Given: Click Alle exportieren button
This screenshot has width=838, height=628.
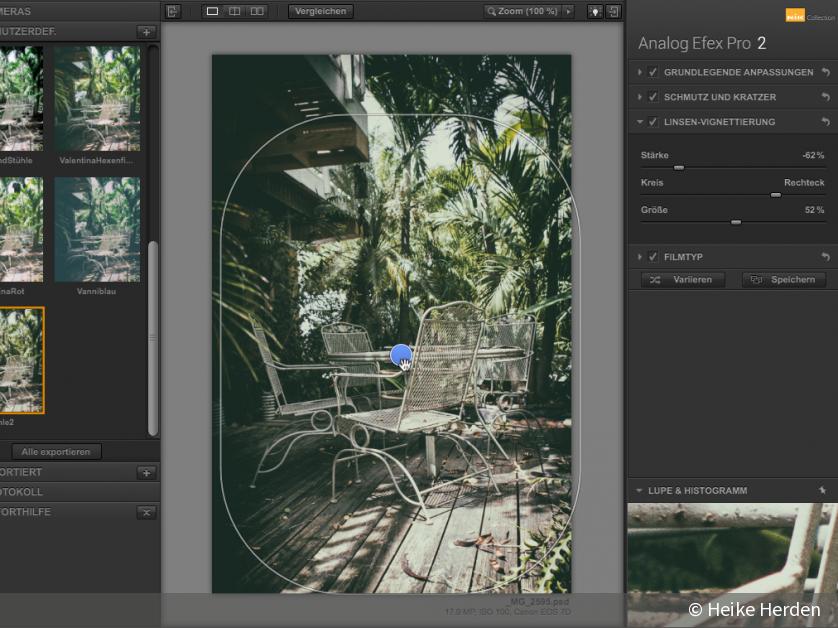Looking at the screenshot, I should point(56,452).
